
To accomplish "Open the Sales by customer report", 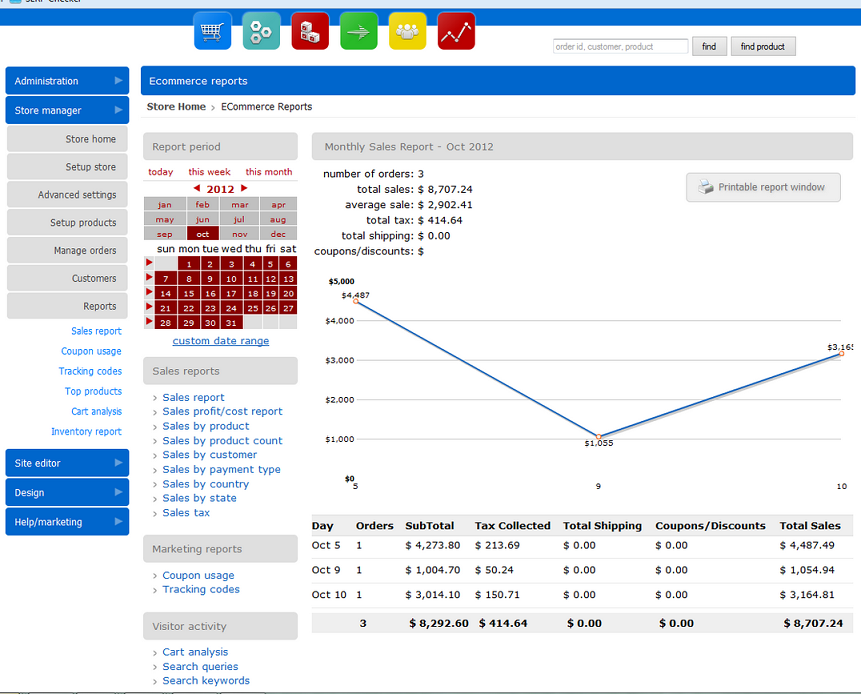I will point(209,455).
